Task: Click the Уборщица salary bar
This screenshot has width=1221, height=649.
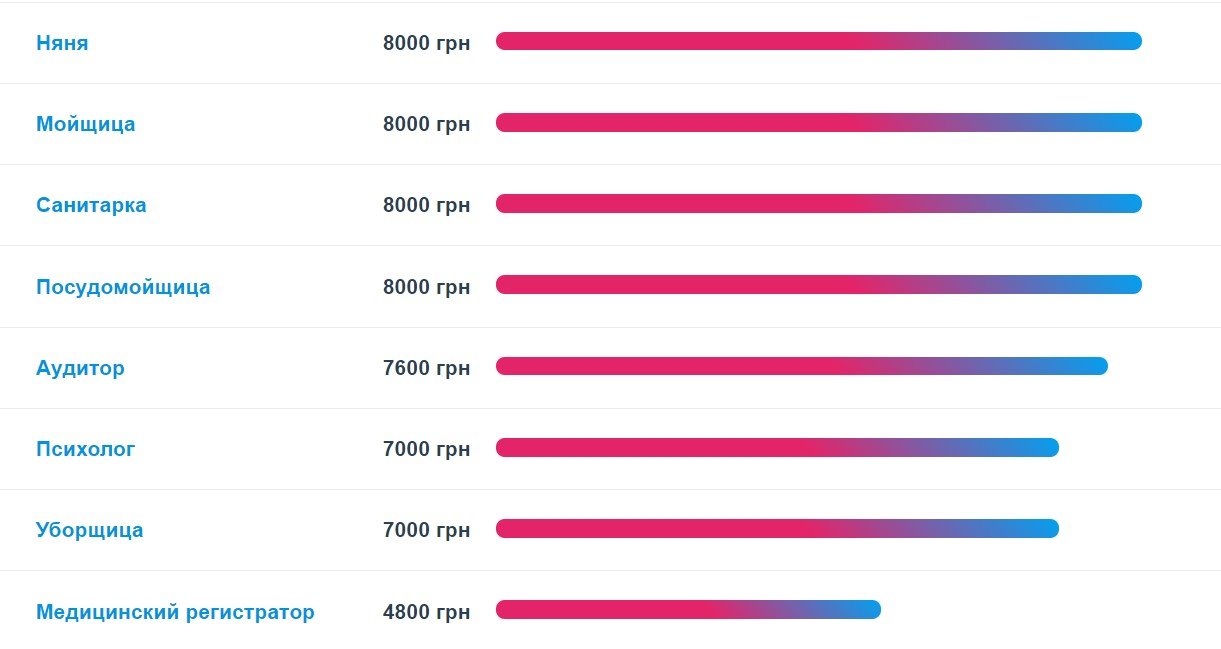Action: (777, 528)
